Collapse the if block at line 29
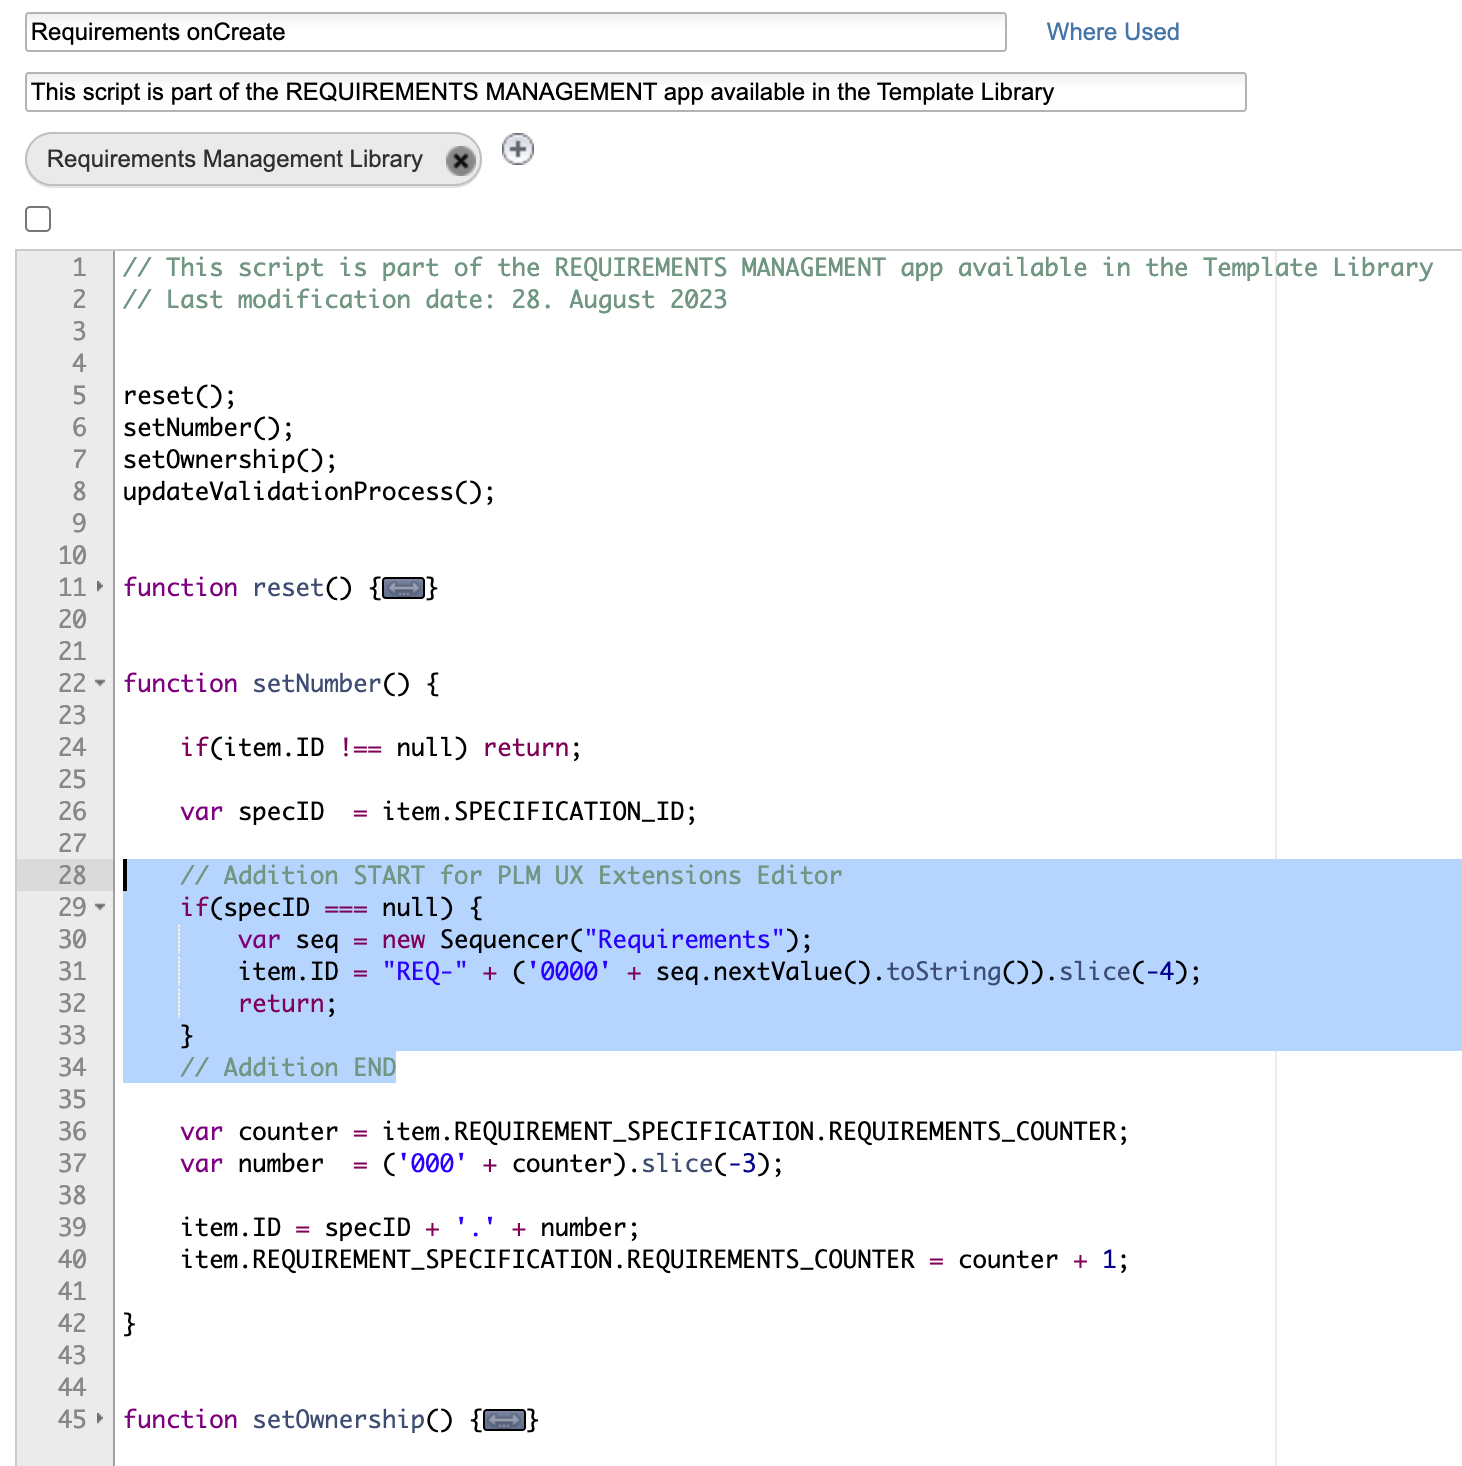 (x=100, y=907)
